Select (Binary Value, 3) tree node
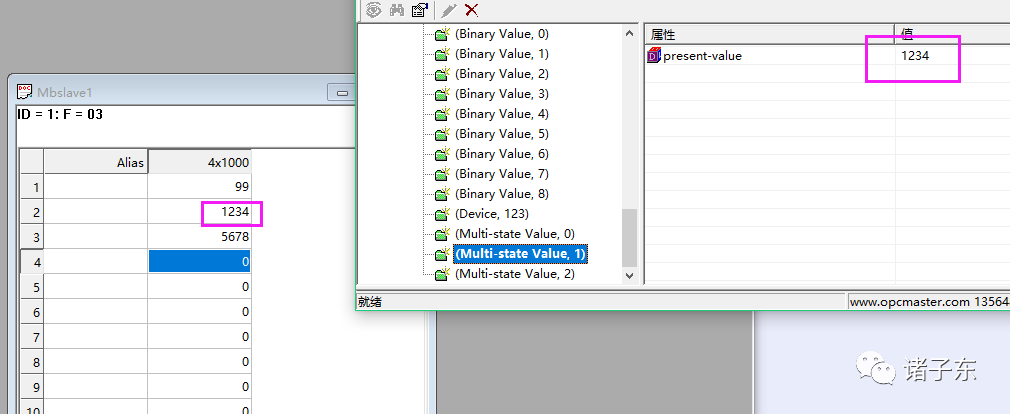 coord(502,93)
